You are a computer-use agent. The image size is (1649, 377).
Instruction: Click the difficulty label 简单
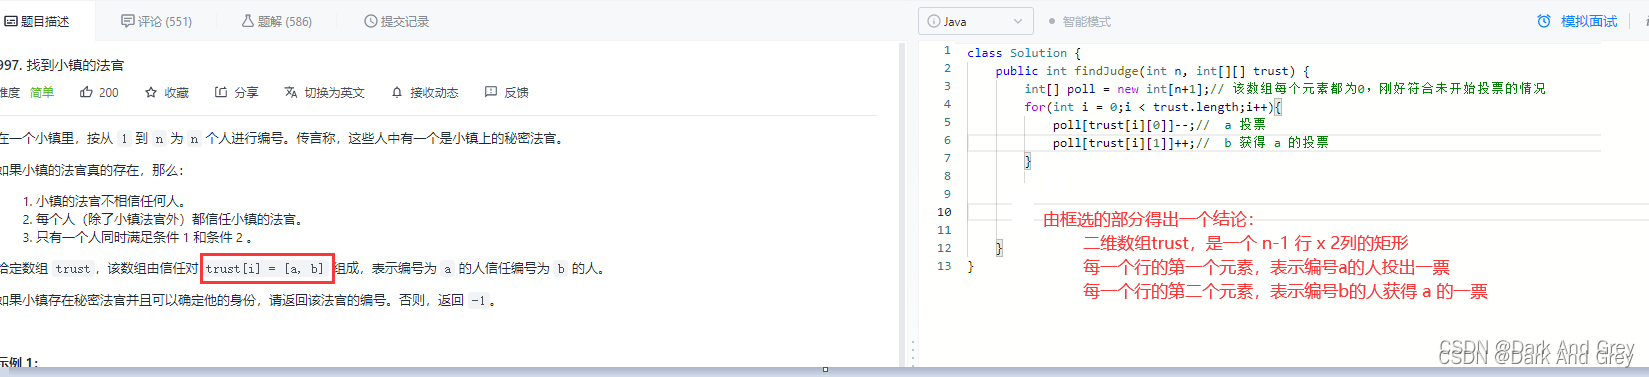coord(42,92)
